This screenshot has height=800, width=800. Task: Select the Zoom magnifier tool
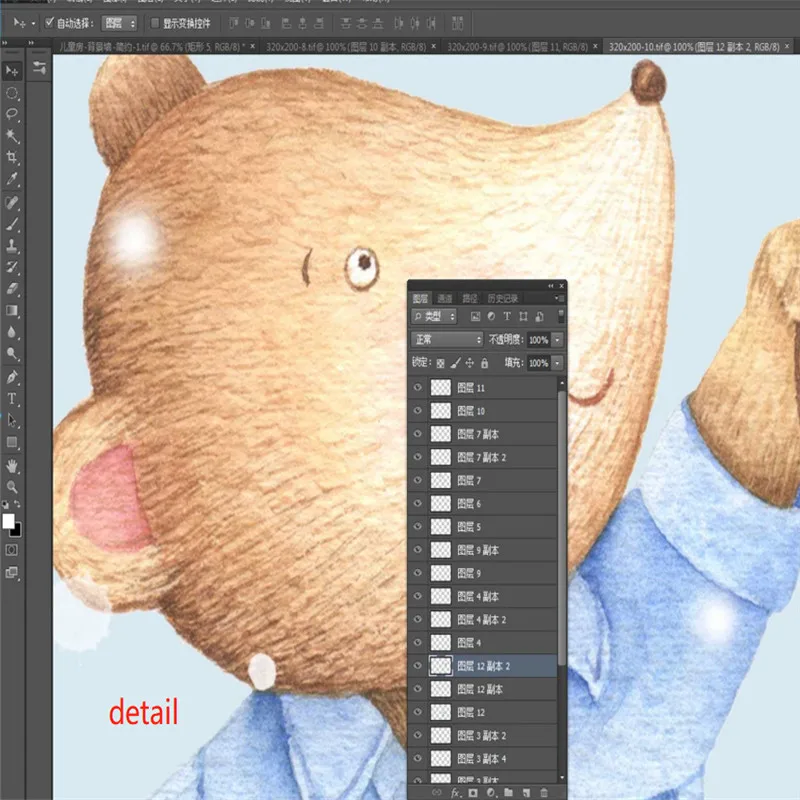point(12,486)
